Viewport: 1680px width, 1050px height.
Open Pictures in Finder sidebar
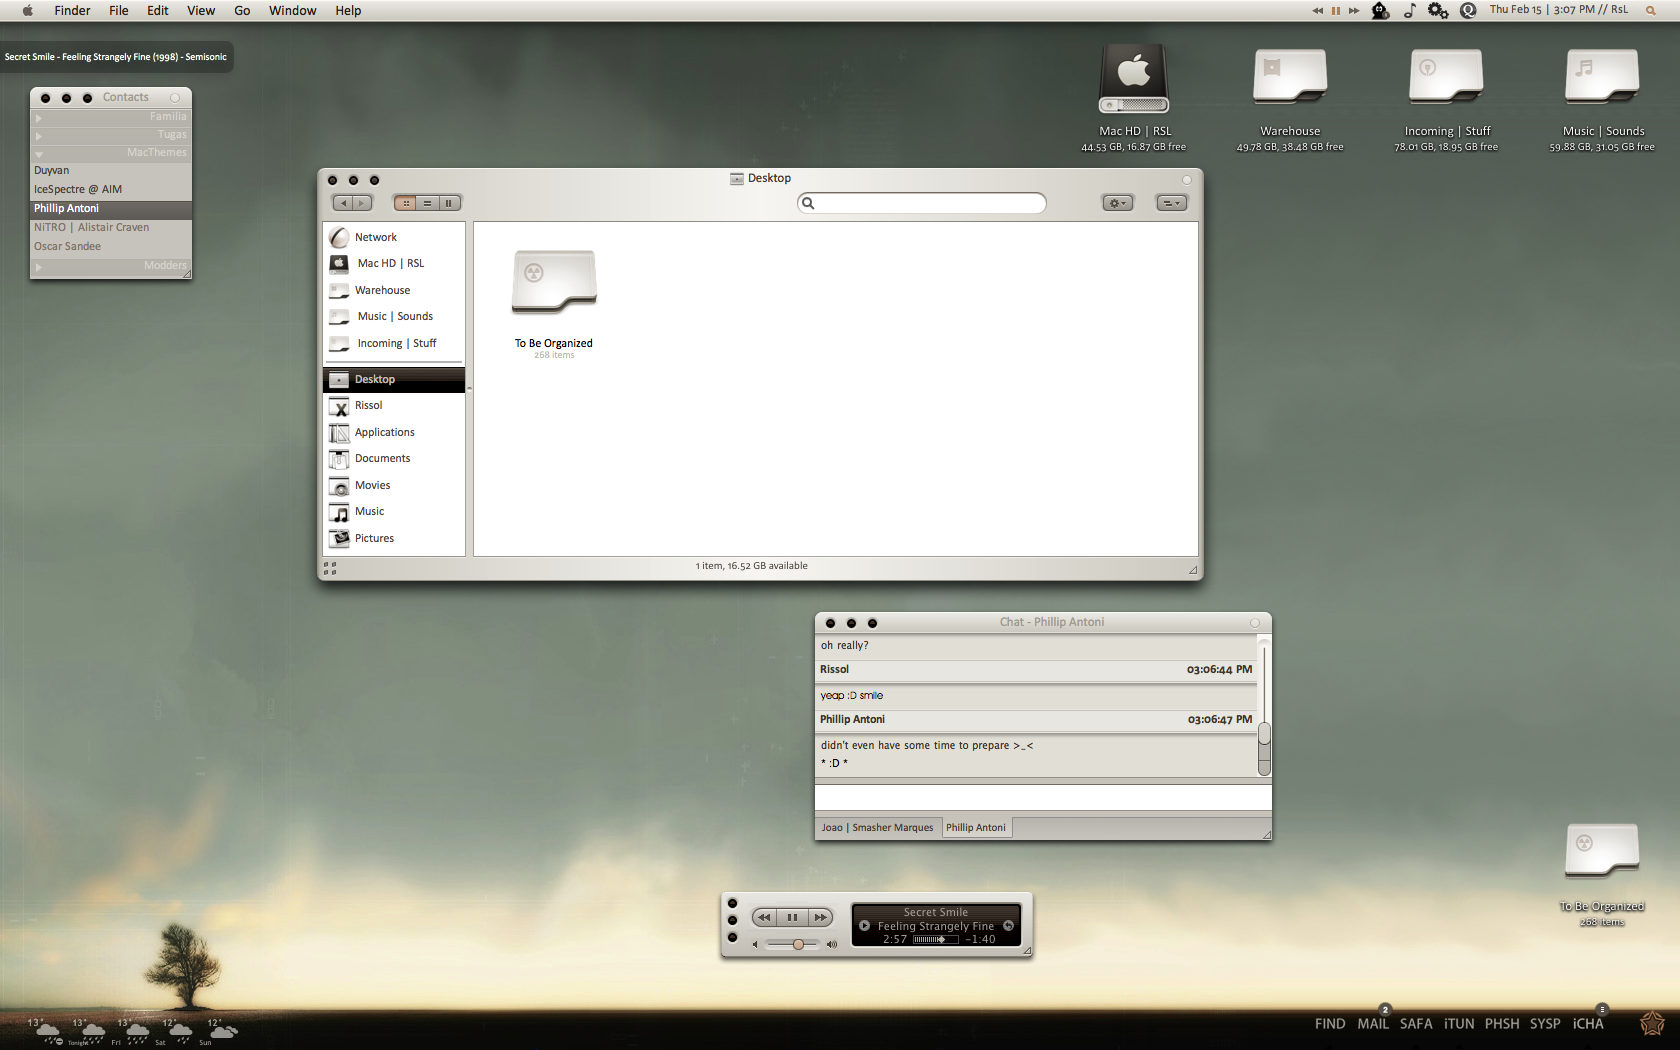coord(395,538)
